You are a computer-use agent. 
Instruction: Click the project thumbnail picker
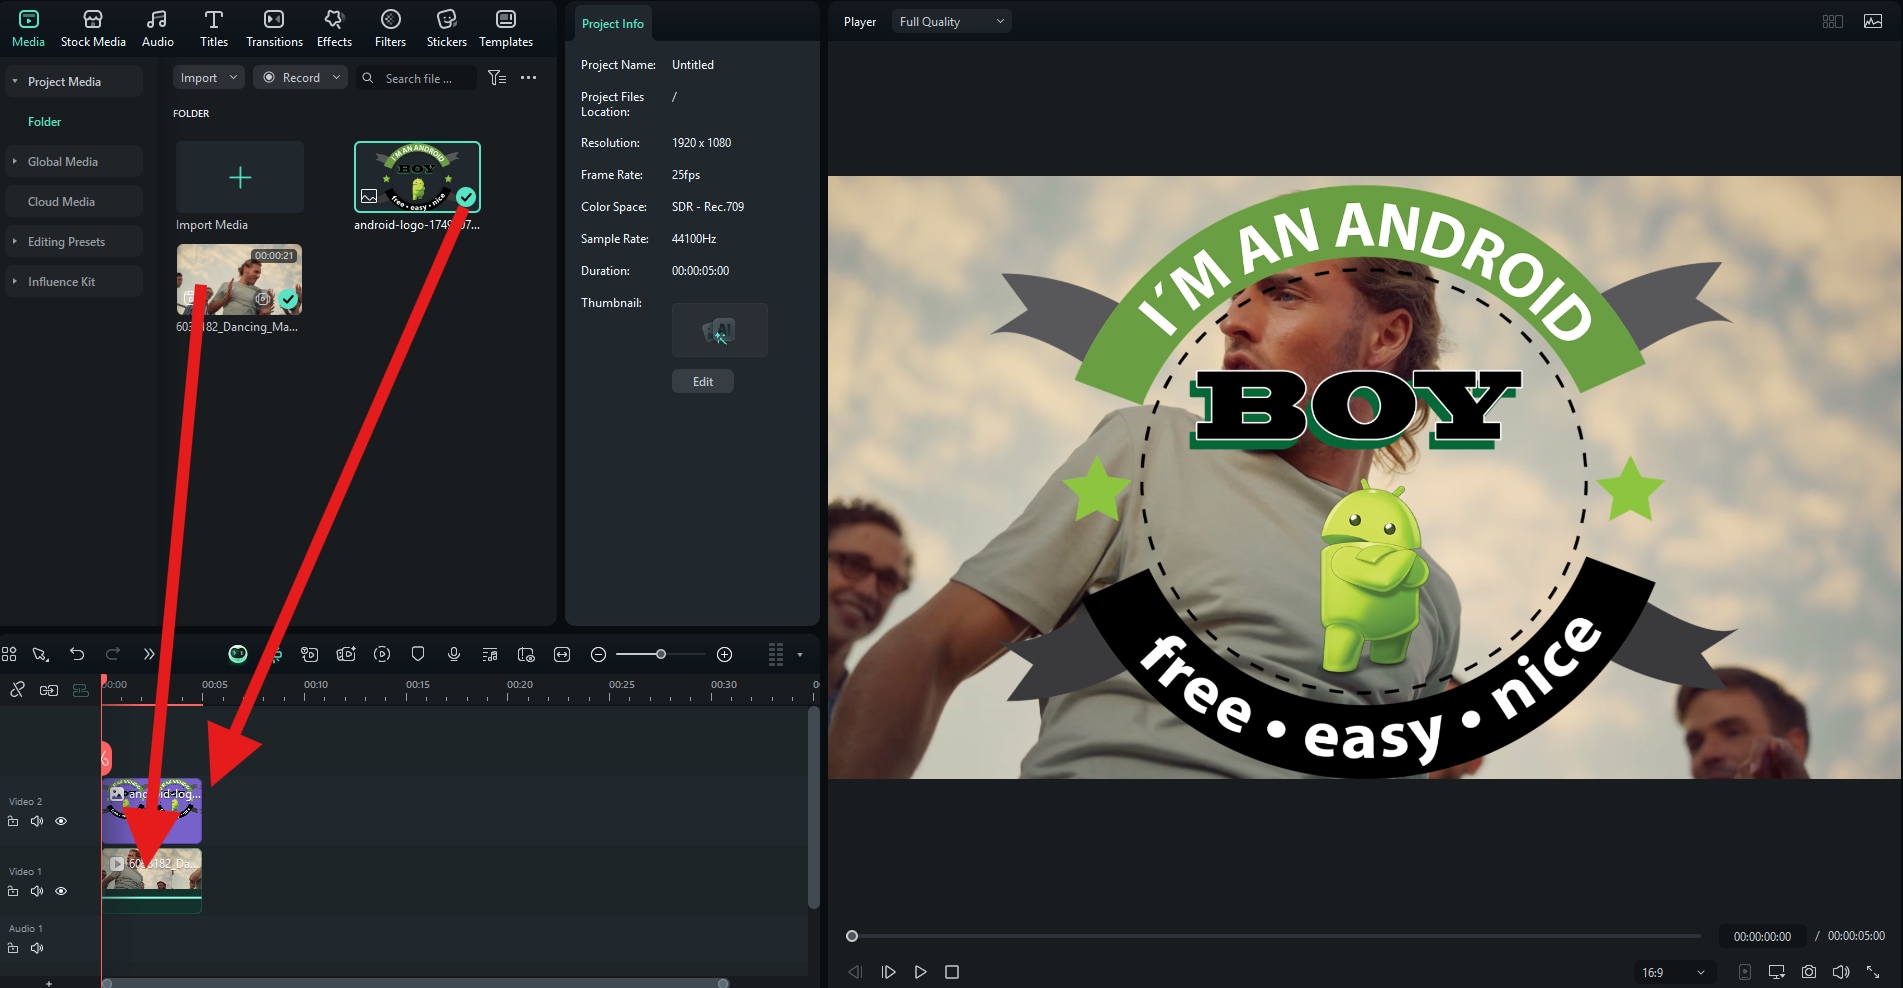[720, 330]
